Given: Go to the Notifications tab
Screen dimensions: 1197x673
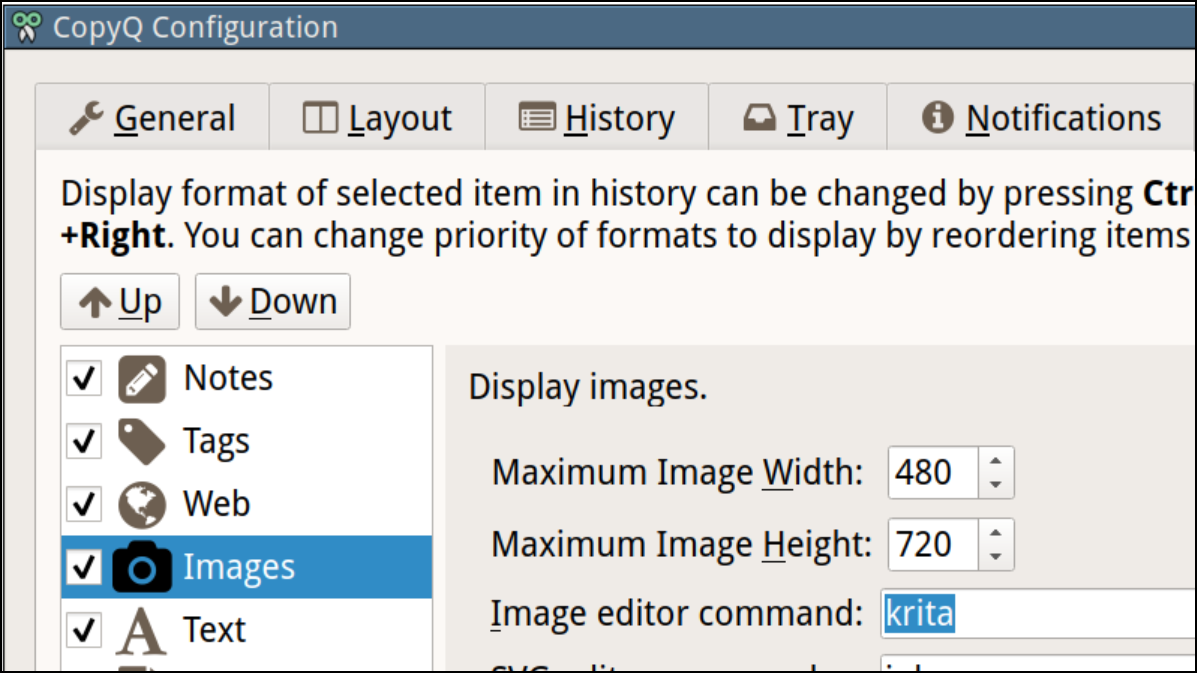Looking at the screenshot, I should [x=1041, y=118].
